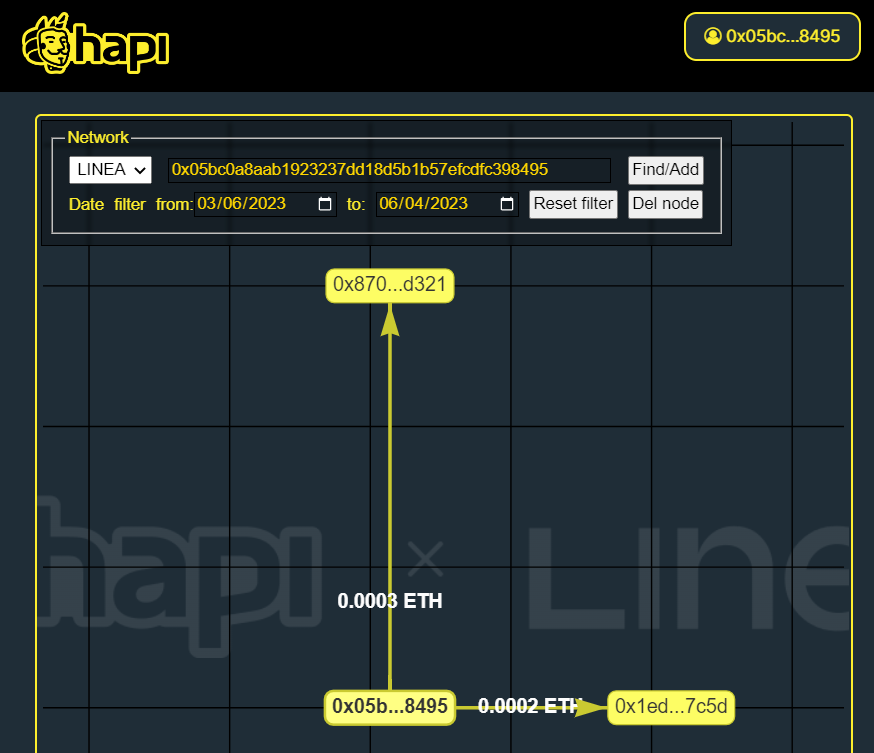Click the user avatar icon in account button
The width and height of the screenshot is (874, 753).
click(712, 36)
